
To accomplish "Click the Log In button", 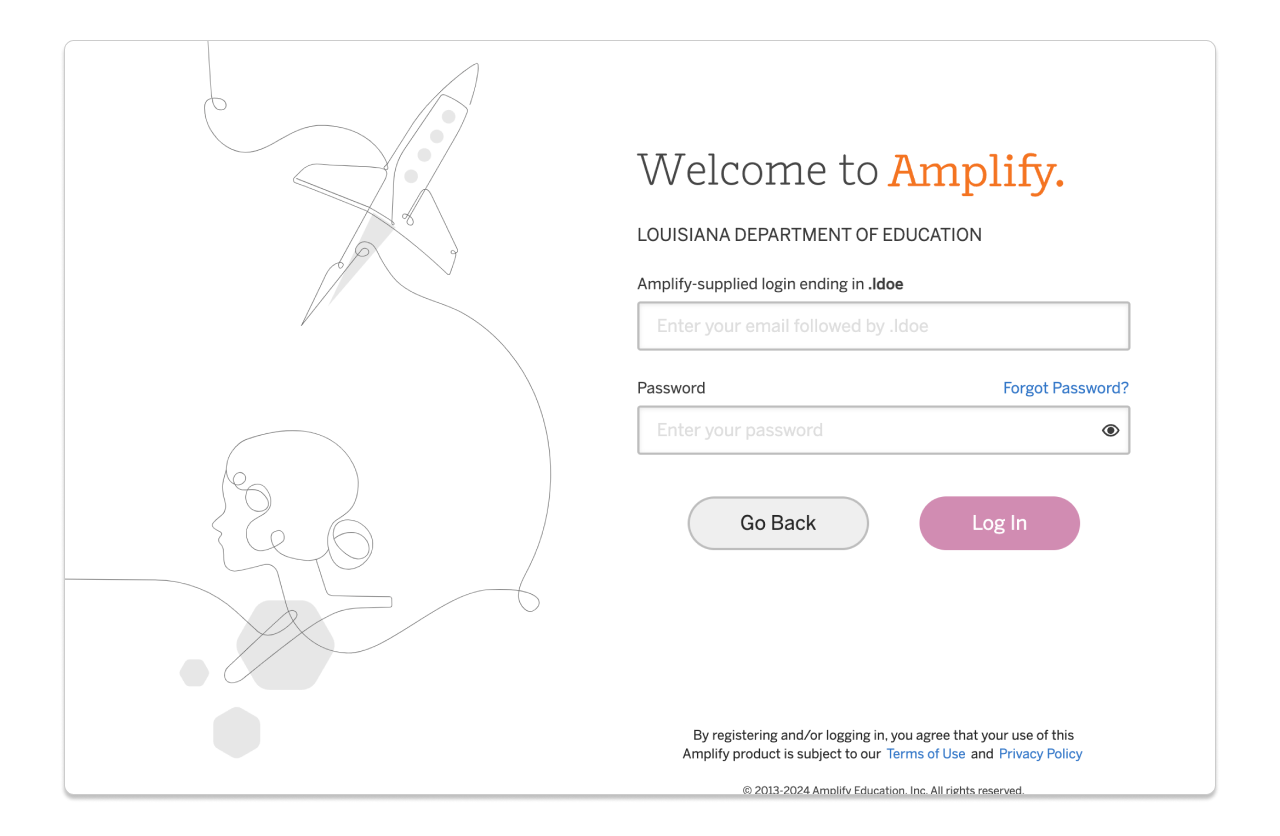I will pyautogui.click(x=999, y=522).
